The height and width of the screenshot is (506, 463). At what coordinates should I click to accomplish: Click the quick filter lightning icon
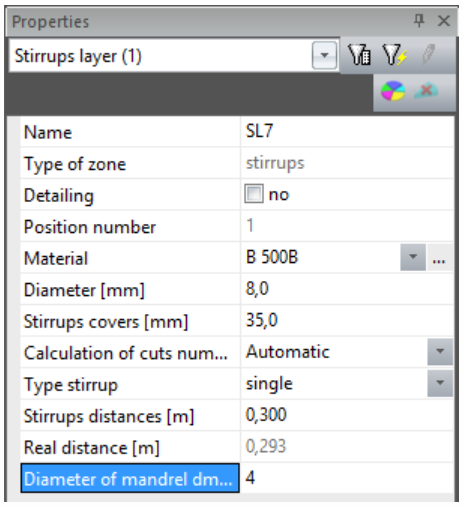(395, 55)
